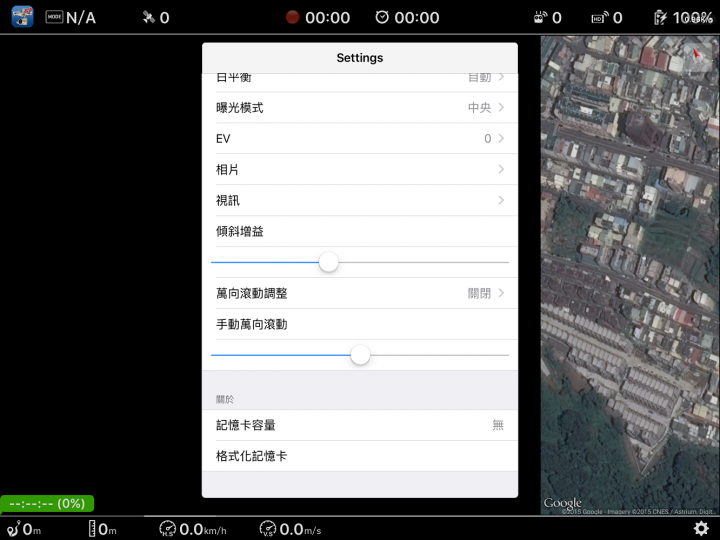Tap the 記憶卡容量 card capacity row

tap(360, 425)
